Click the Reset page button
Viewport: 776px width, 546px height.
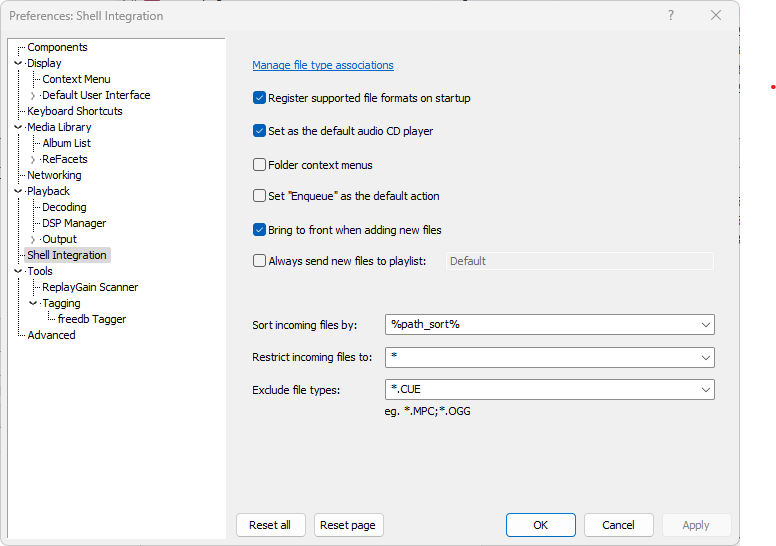point(348,525)
